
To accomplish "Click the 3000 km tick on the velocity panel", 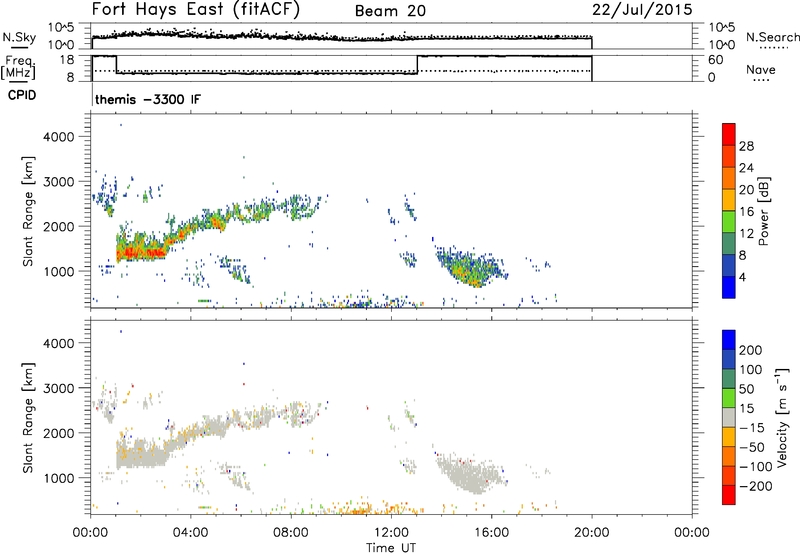I will [59, 388].
